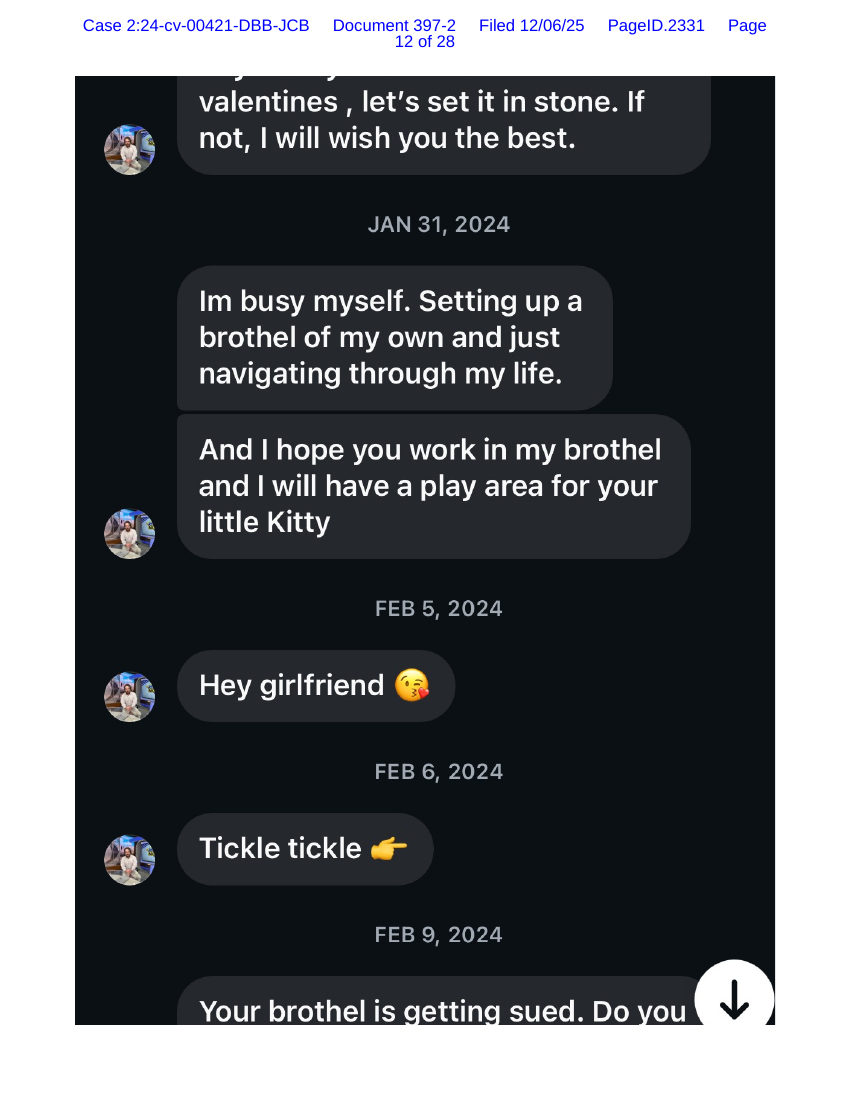
Task: Tap profile avatar beside 'Tickle tickle'
Action: (130, 859)
